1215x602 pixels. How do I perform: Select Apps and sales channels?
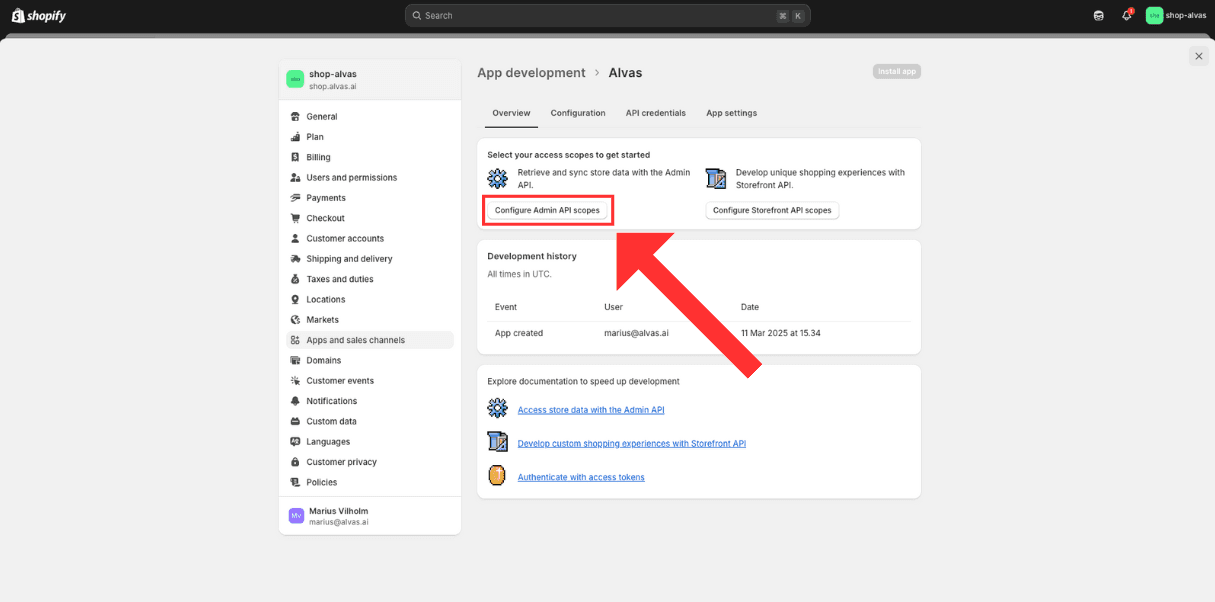pyautogui.click(x=369, y=340)
